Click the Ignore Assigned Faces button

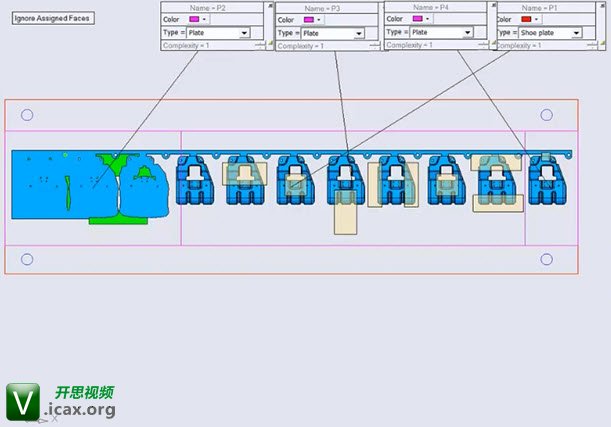[x=53, y=18]
